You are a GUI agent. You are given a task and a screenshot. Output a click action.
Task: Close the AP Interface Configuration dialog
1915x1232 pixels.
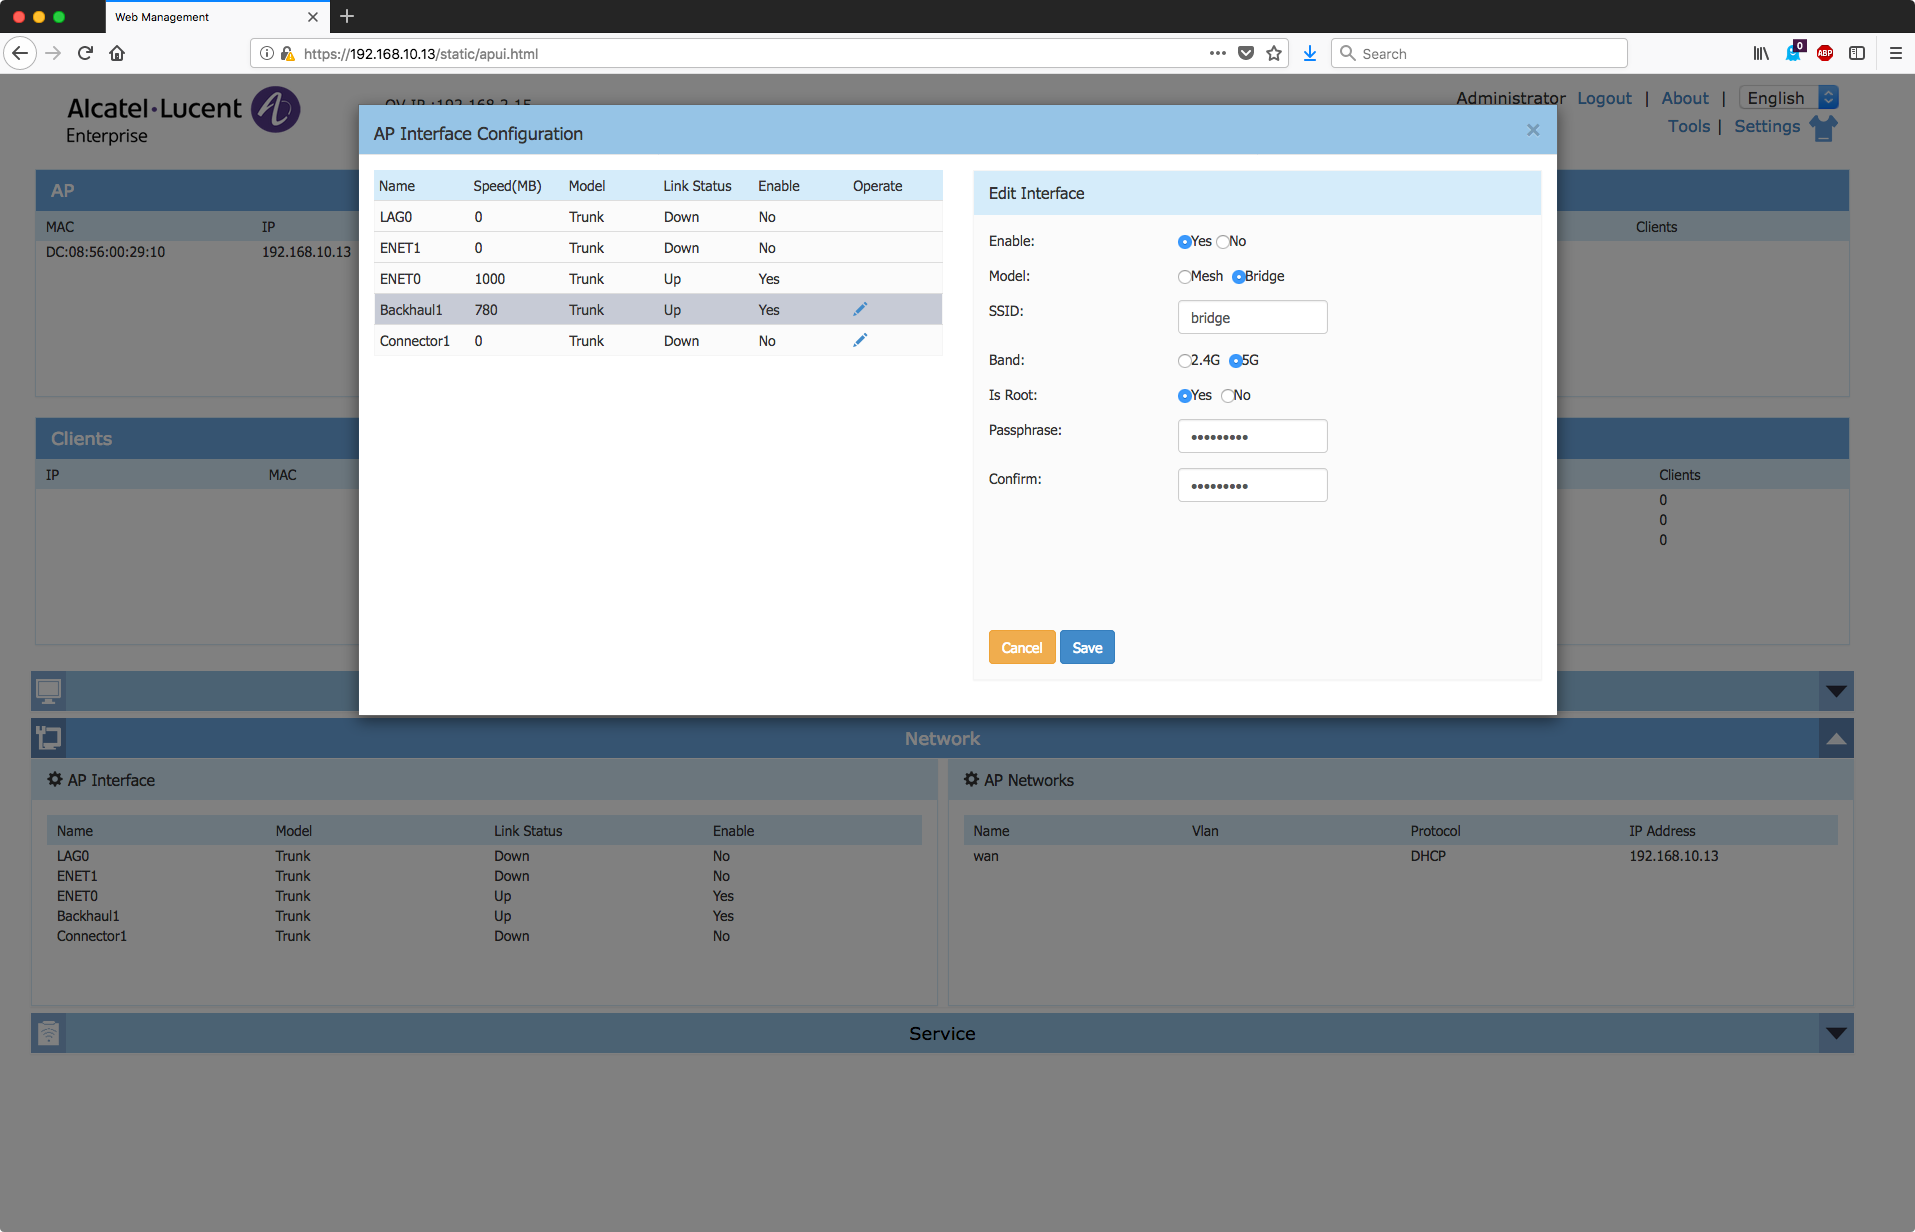[1532, 130]
